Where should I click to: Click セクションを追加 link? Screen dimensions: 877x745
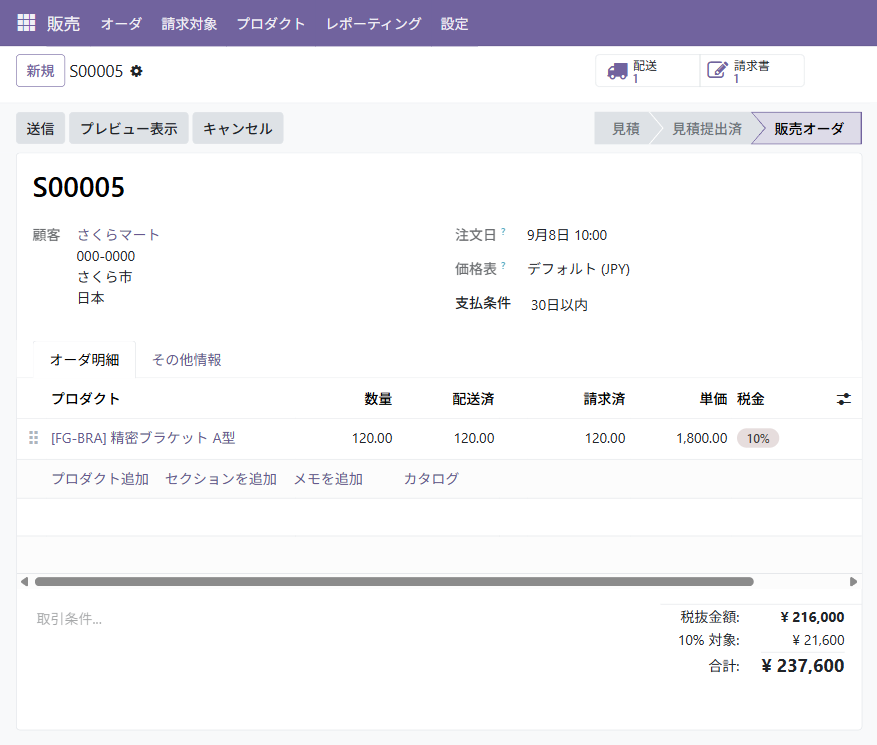(221, 479)
